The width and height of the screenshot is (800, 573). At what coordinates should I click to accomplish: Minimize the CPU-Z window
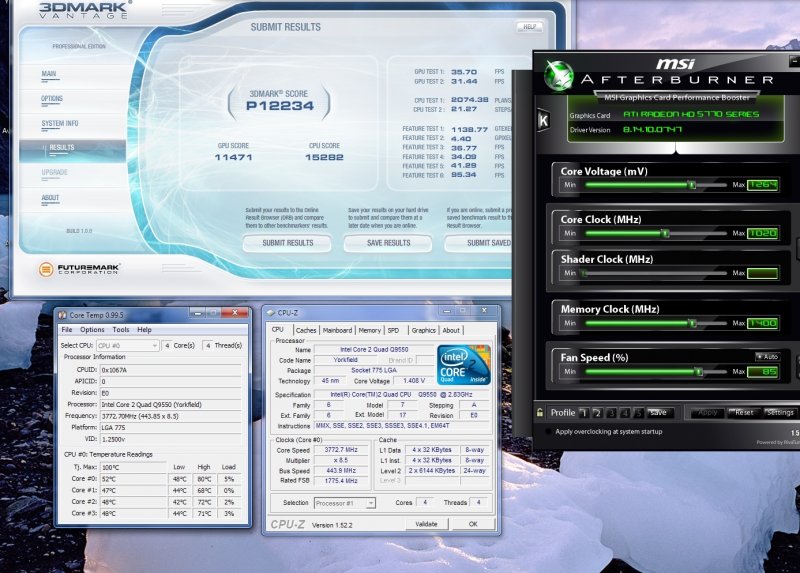click(x=447, y=311)
